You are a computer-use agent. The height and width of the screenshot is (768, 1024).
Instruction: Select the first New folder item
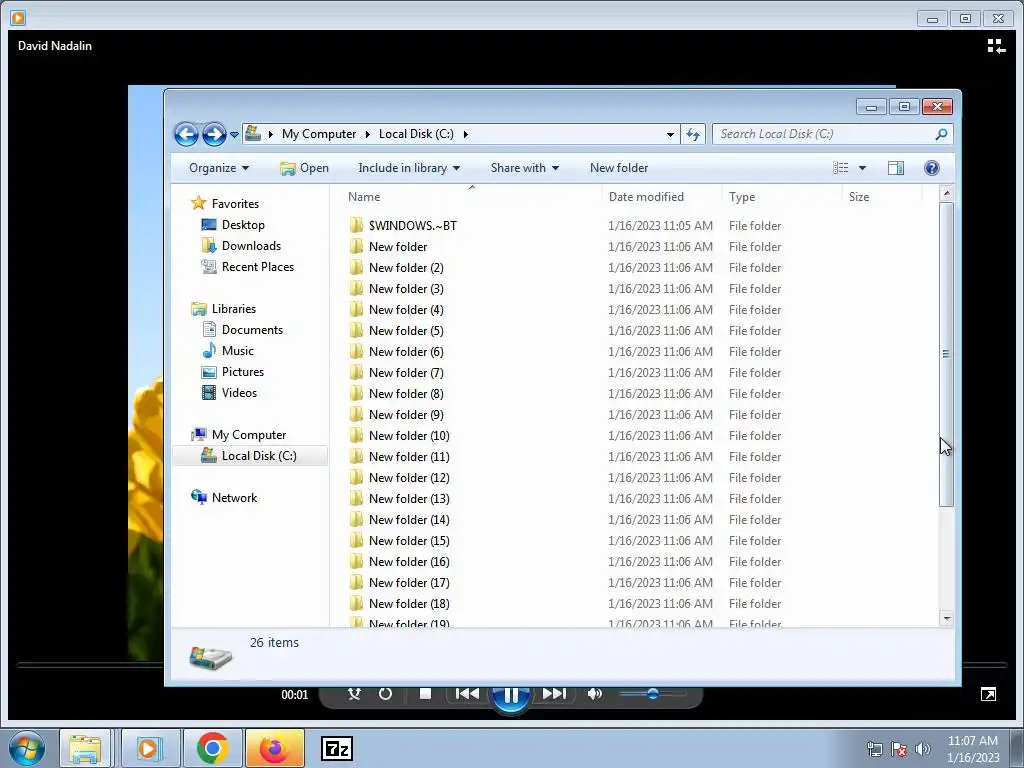pyautogui.click(x=398, y=246)
